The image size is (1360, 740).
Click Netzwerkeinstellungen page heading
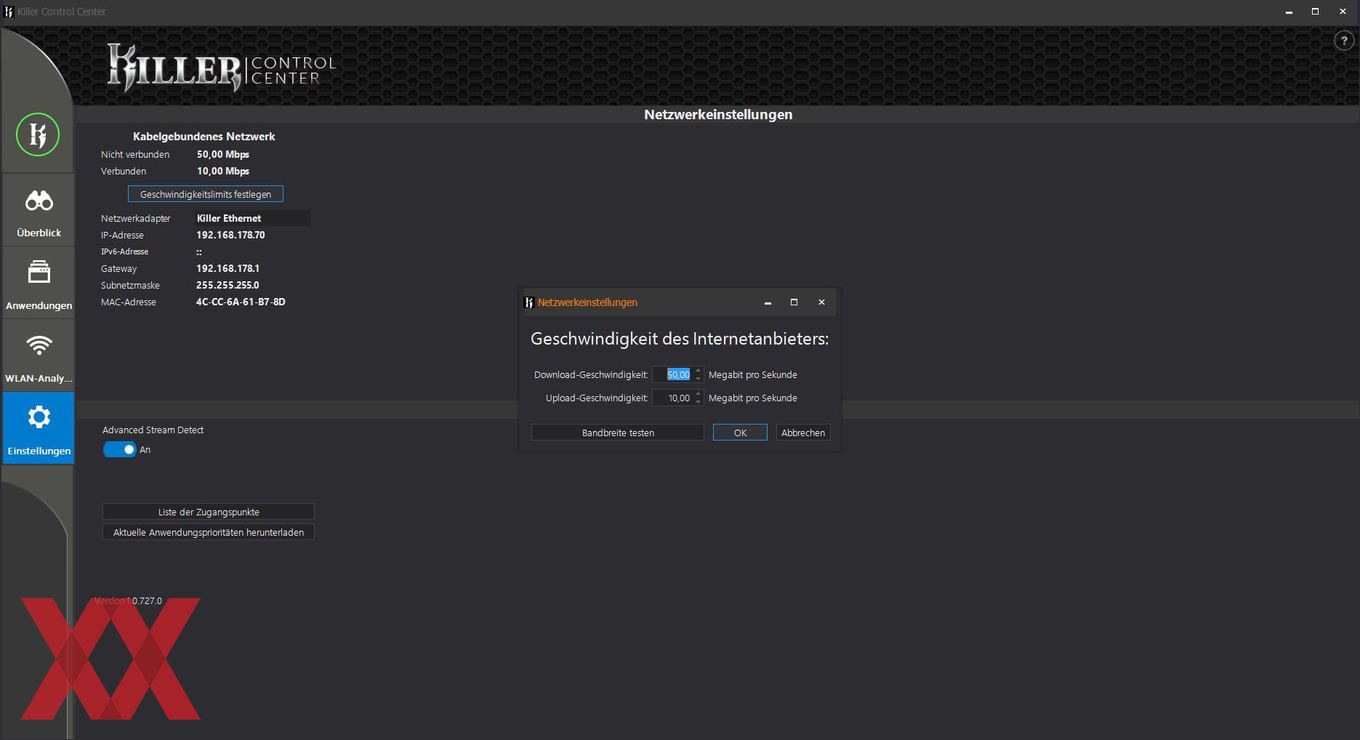point(718,114)
